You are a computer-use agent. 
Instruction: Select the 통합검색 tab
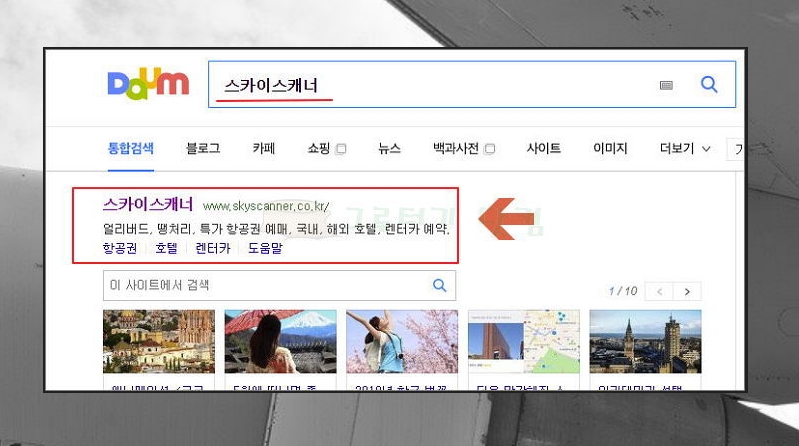130,148
